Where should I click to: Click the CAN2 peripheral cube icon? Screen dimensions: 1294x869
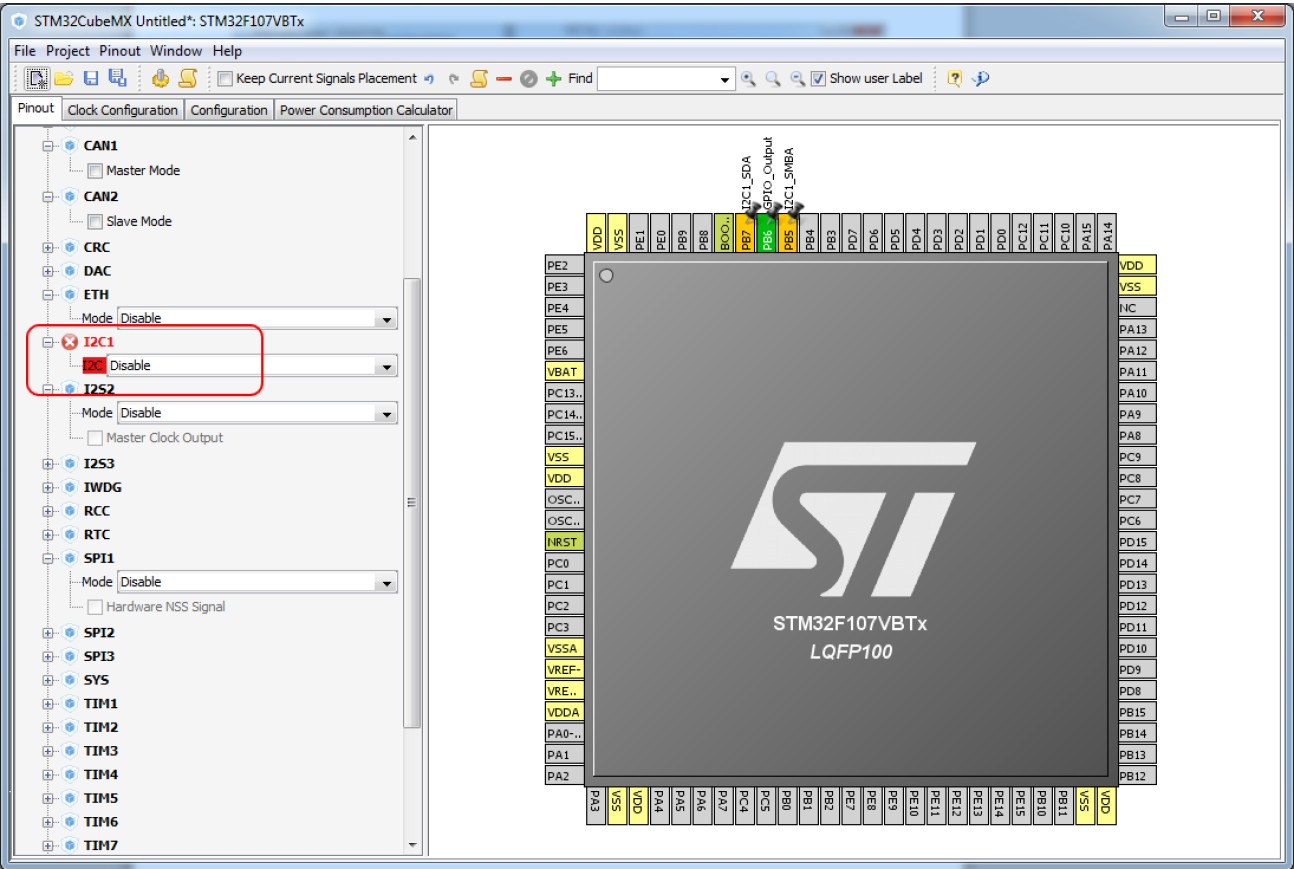click(x=70, y=197)
